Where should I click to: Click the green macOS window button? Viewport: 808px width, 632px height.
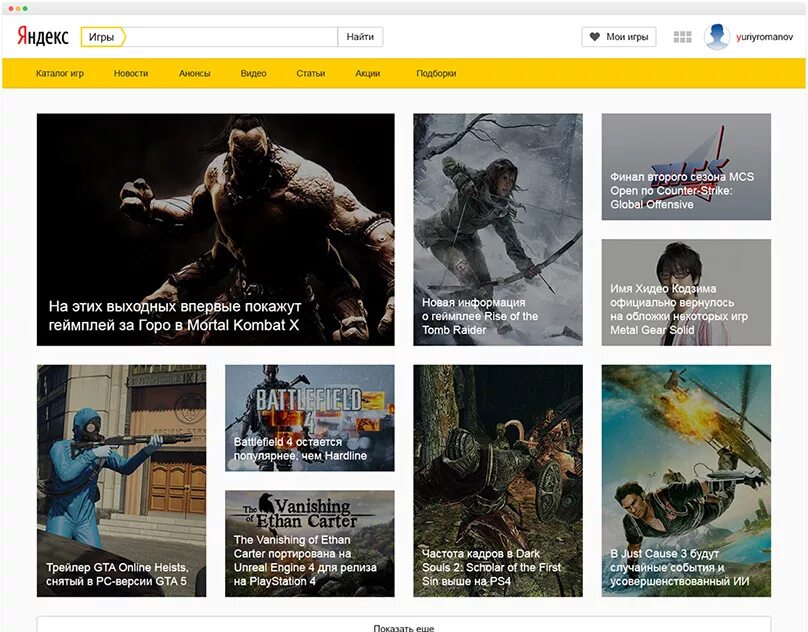pyautogui.click(x=25, y=8)
